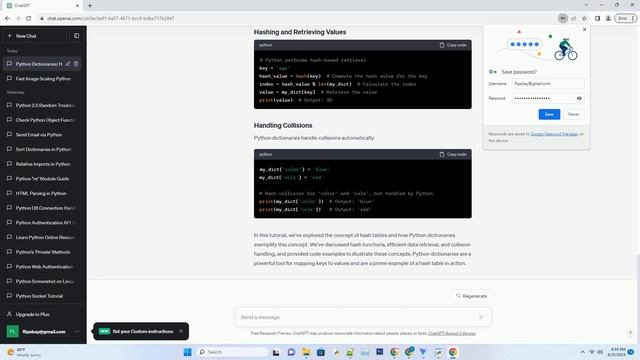Screen dimensions: 640x360
Task: Open a new browser tab
Action: pyautogui.click(x=90, y=6)
